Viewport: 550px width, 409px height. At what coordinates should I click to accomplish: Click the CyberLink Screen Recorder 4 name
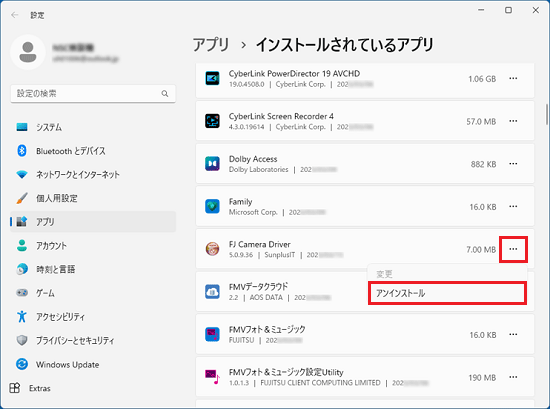click(x=281, y=116)
